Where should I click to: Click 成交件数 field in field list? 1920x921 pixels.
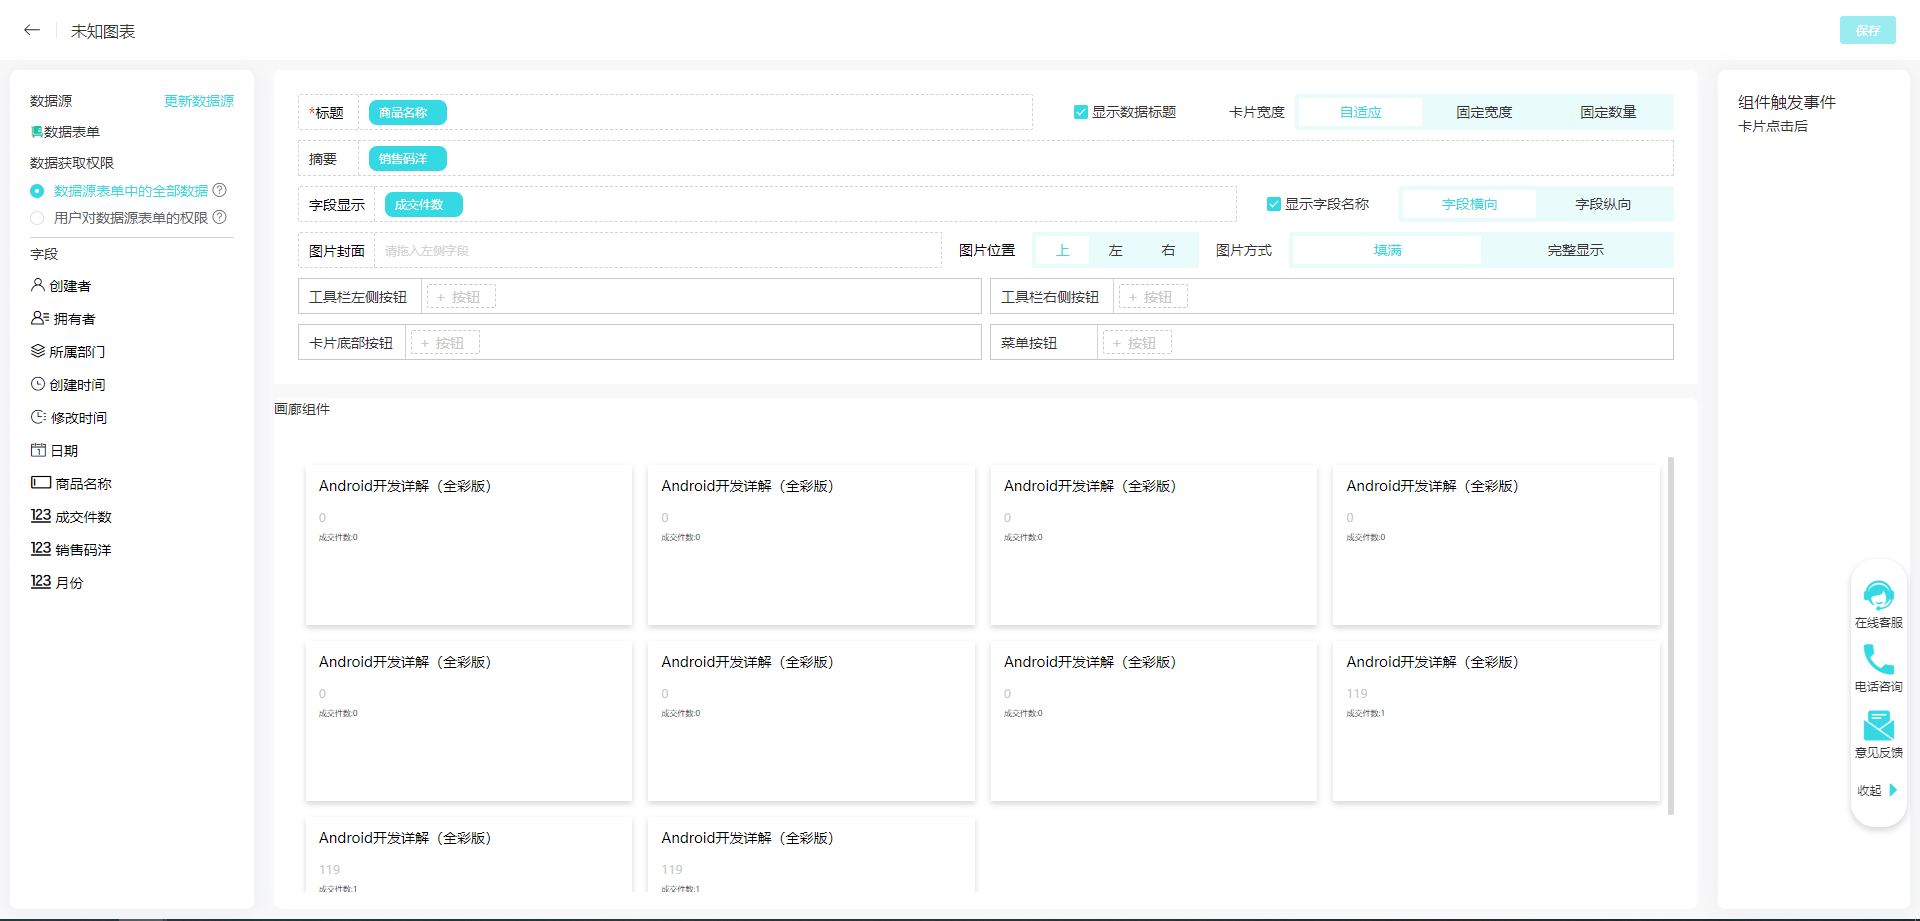click(x=83, y=517)
